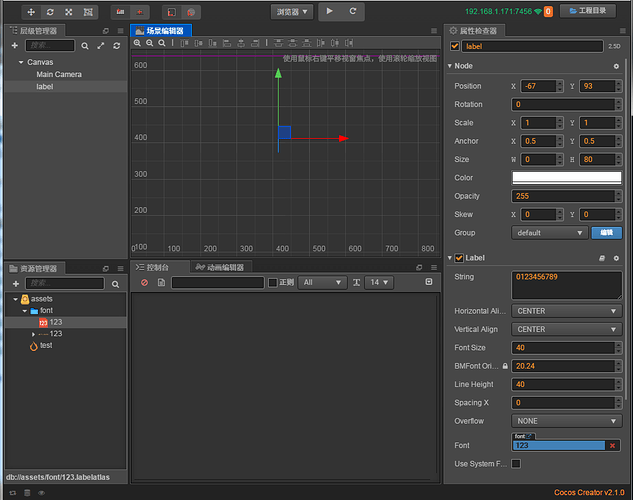The height and width of the screenshot is (500, 633).
Task: Select the move transform tool in top toolbar
Action: (30, 12)
